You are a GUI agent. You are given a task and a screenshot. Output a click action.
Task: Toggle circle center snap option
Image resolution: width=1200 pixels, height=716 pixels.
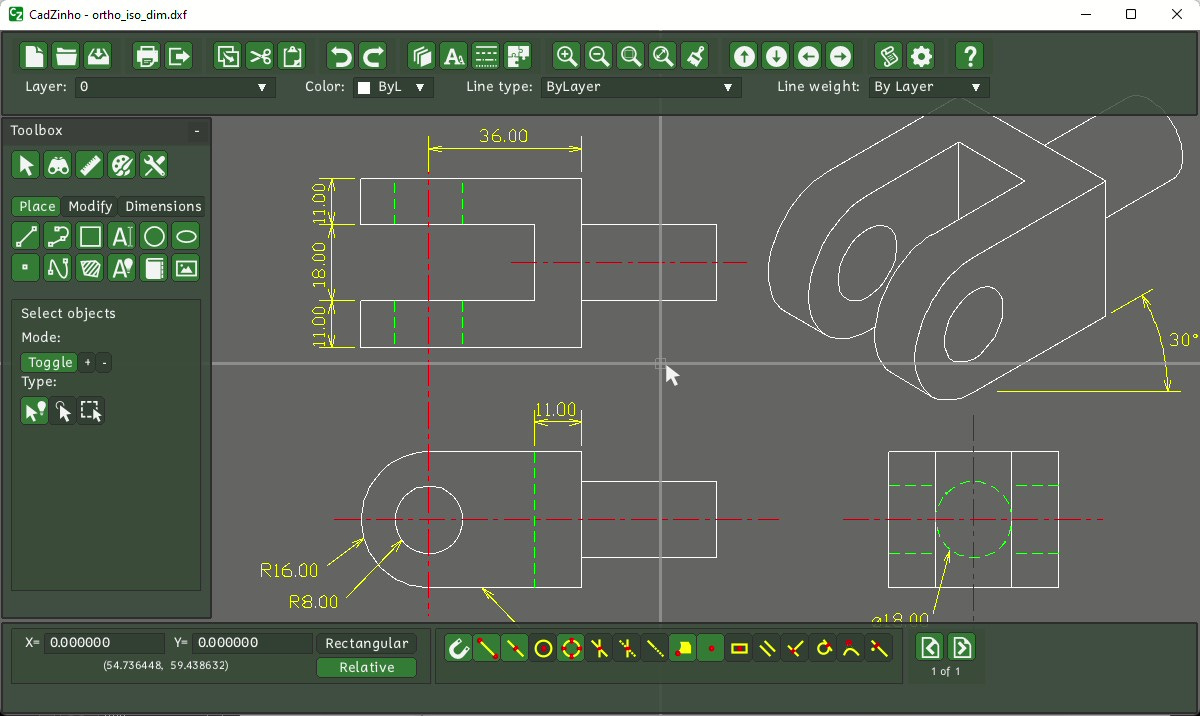pyautogui.click(x=543, y=648)
